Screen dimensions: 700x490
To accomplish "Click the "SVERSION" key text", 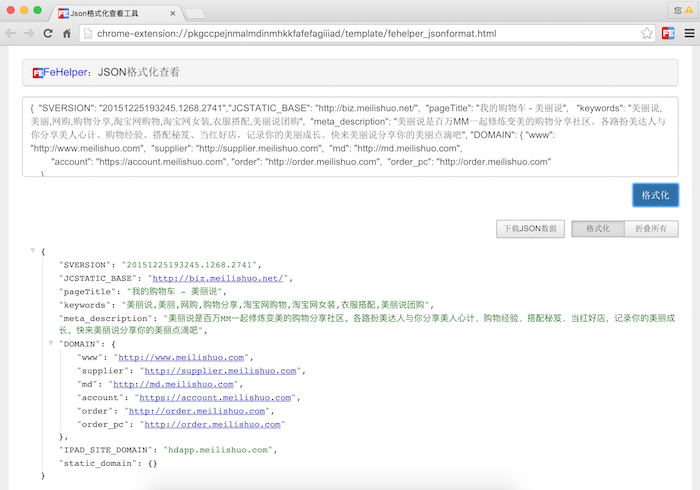I will pos(84,265).
